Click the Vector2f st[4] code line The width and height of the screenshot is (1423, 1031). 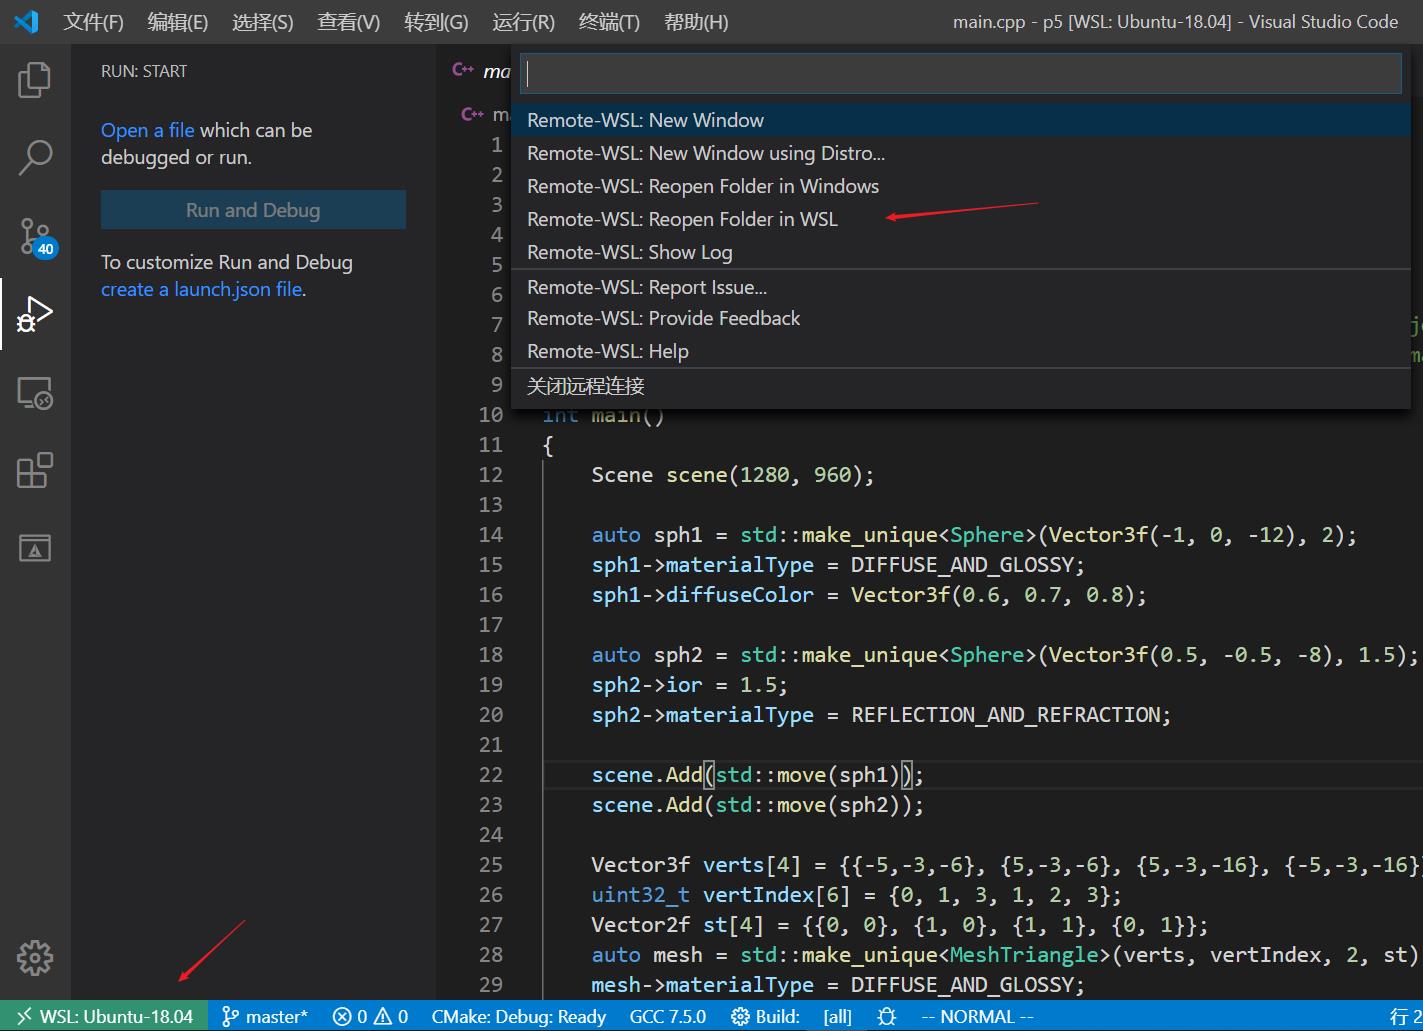(x=900, y=924)
